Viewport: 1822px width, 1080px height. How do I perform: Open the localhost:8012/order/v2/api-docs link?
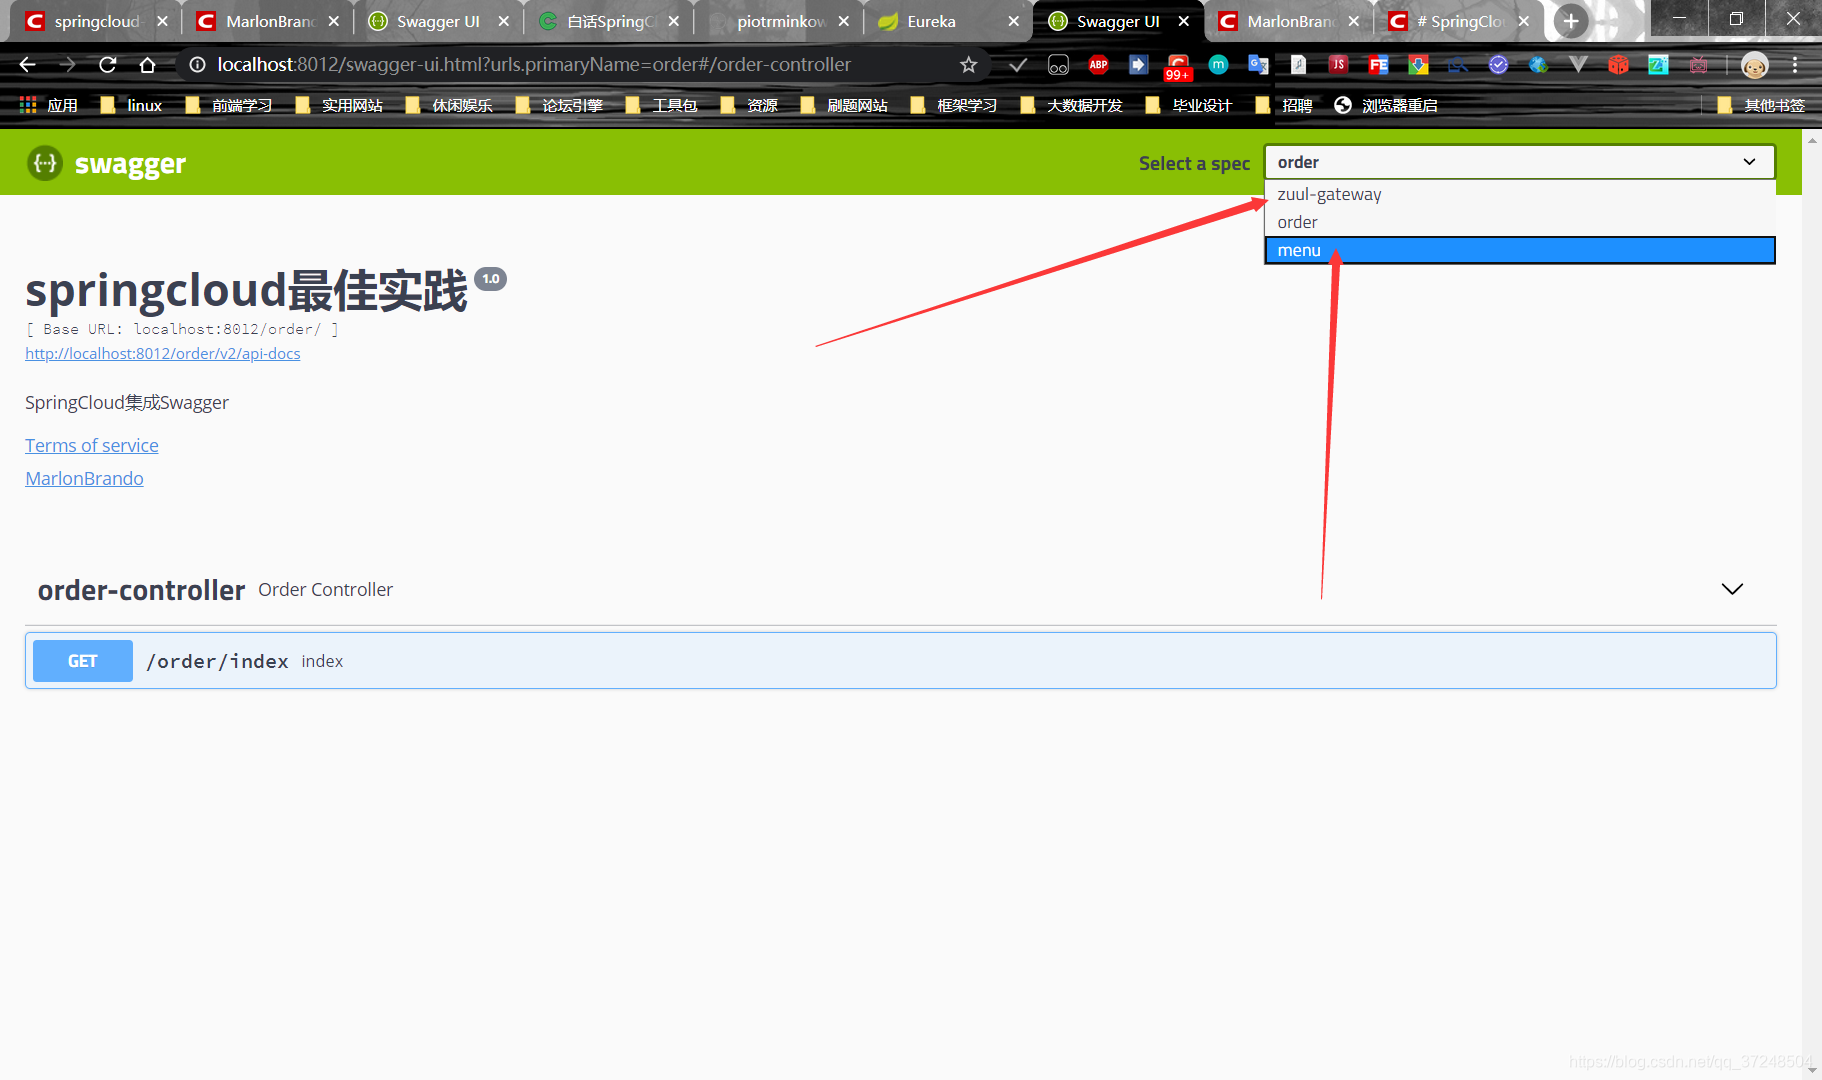(x=163, y=354)
